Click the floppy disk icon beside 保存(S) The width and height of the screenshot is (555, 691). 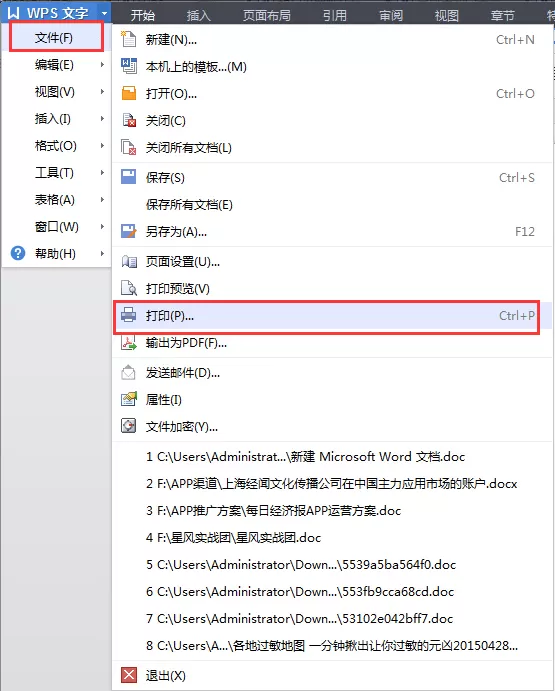tap(129, 177)
